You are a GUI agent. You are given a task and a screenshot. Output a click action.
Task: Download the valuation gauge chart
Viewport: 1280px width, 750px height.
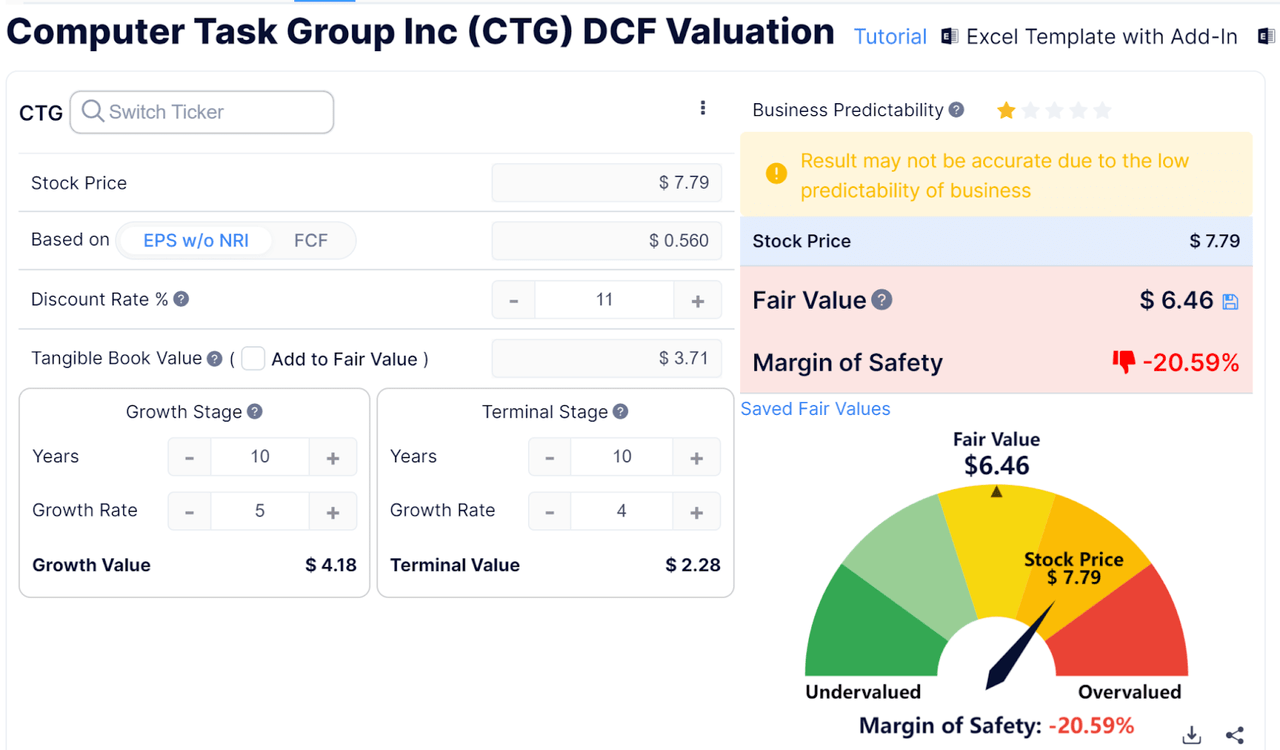coord(1191,735)
